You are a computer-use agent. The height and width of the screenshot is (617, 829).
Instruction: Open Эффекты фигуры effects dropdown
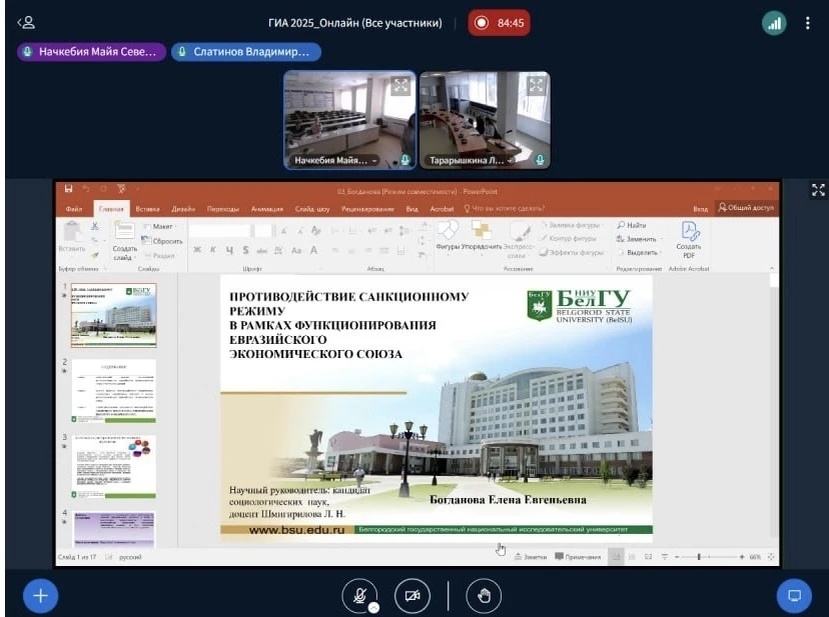[572, 253]
